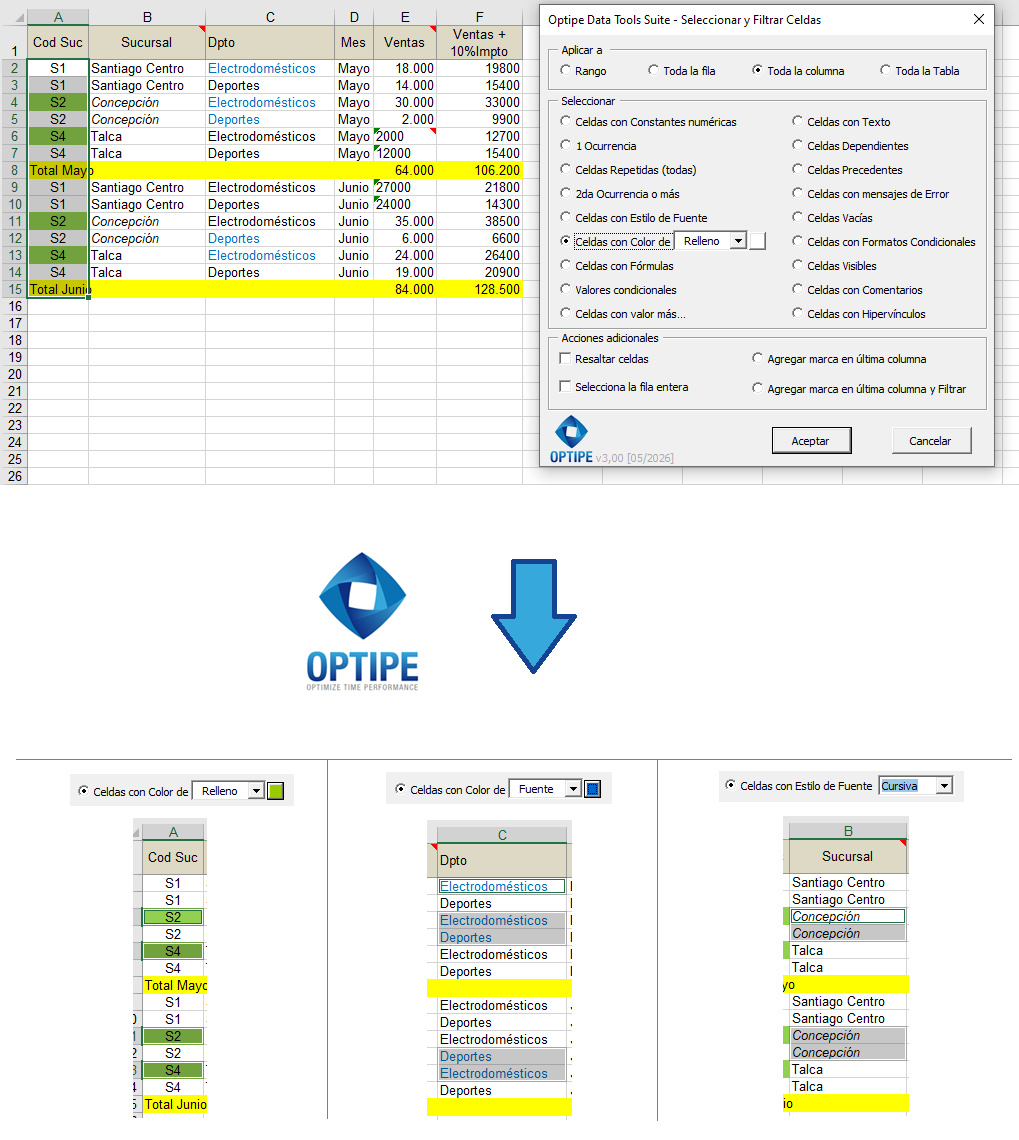Open Fuente dropdown in bottom example
This screenshot has height=1140, width=1019.
coord(573,789)
